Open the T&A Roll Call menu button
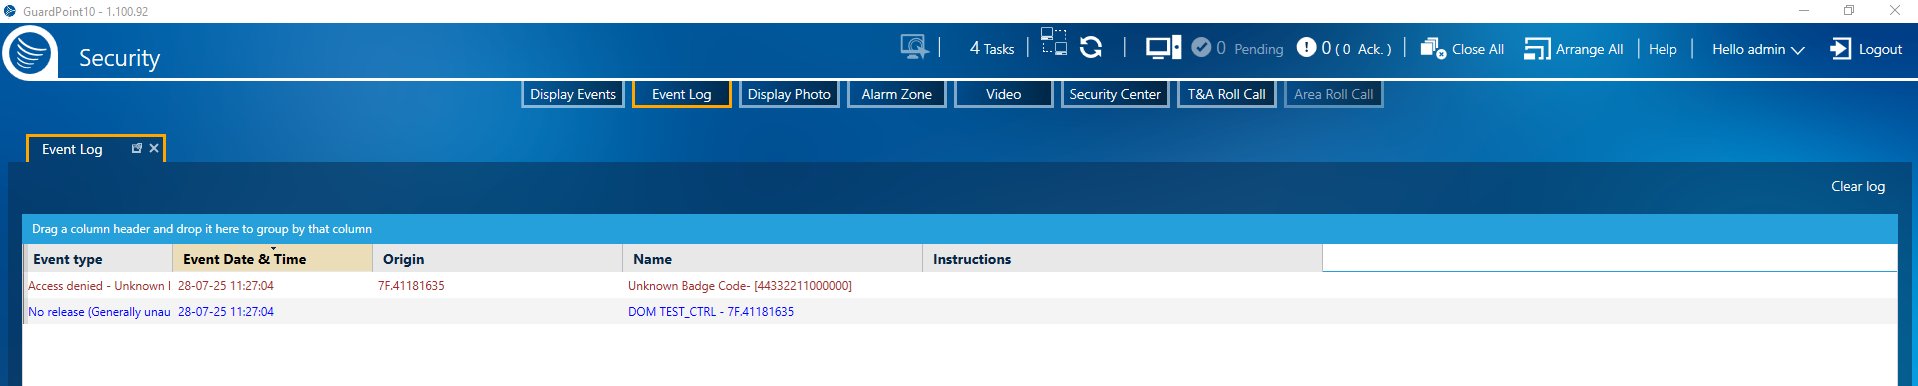The image size is (1918, 386). click(x=1227, y=94)
